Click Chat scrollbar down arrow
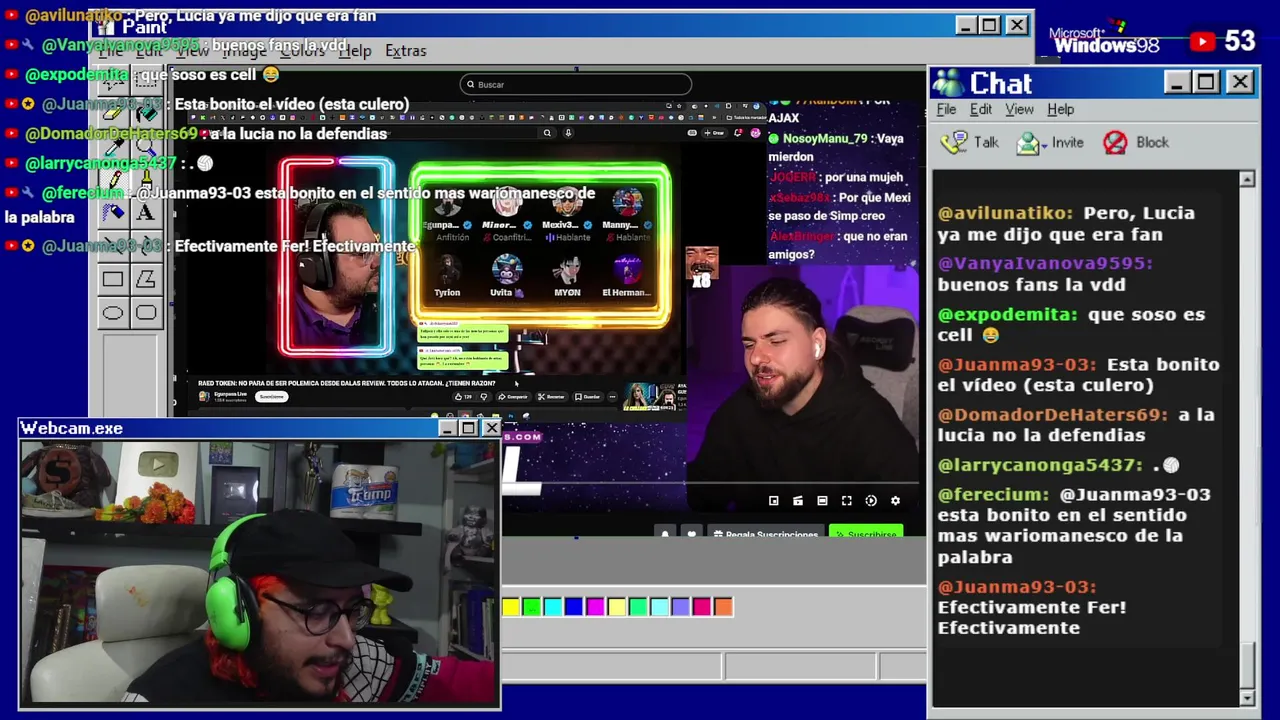This screenshot has width=1280, height=720. pos(1247,697)
